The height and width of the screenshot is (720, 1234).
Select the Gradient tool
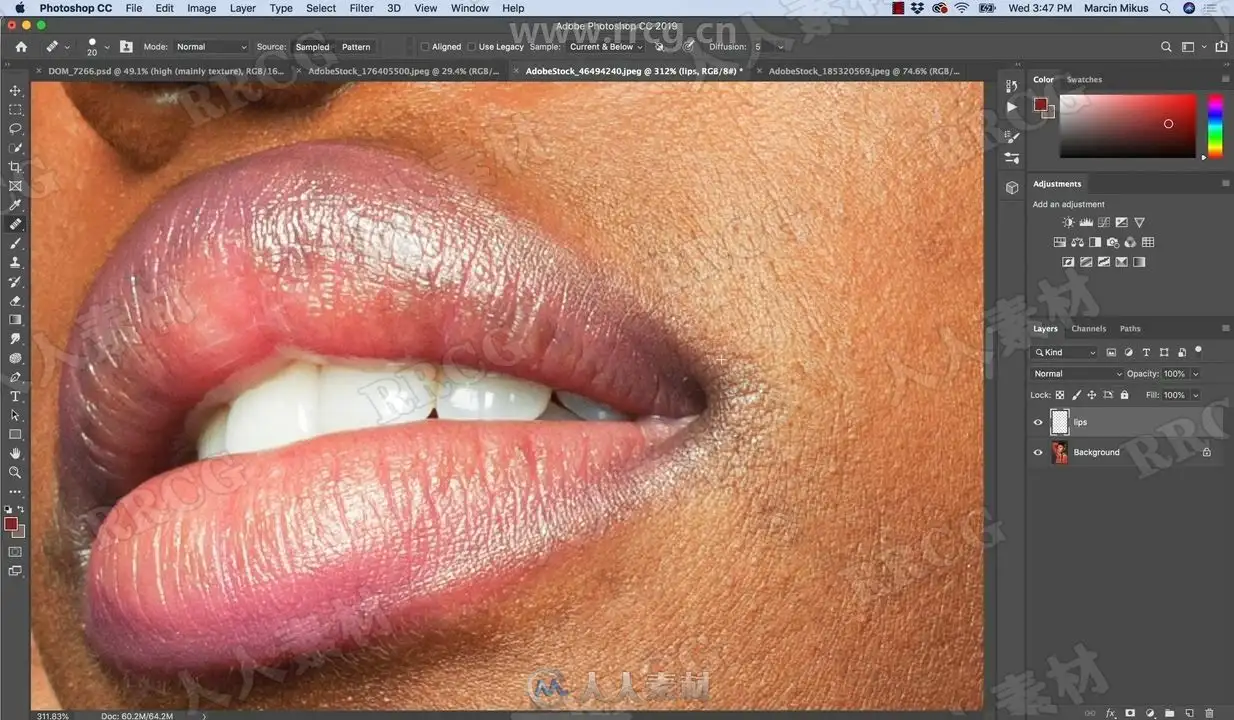pos(15,320)
